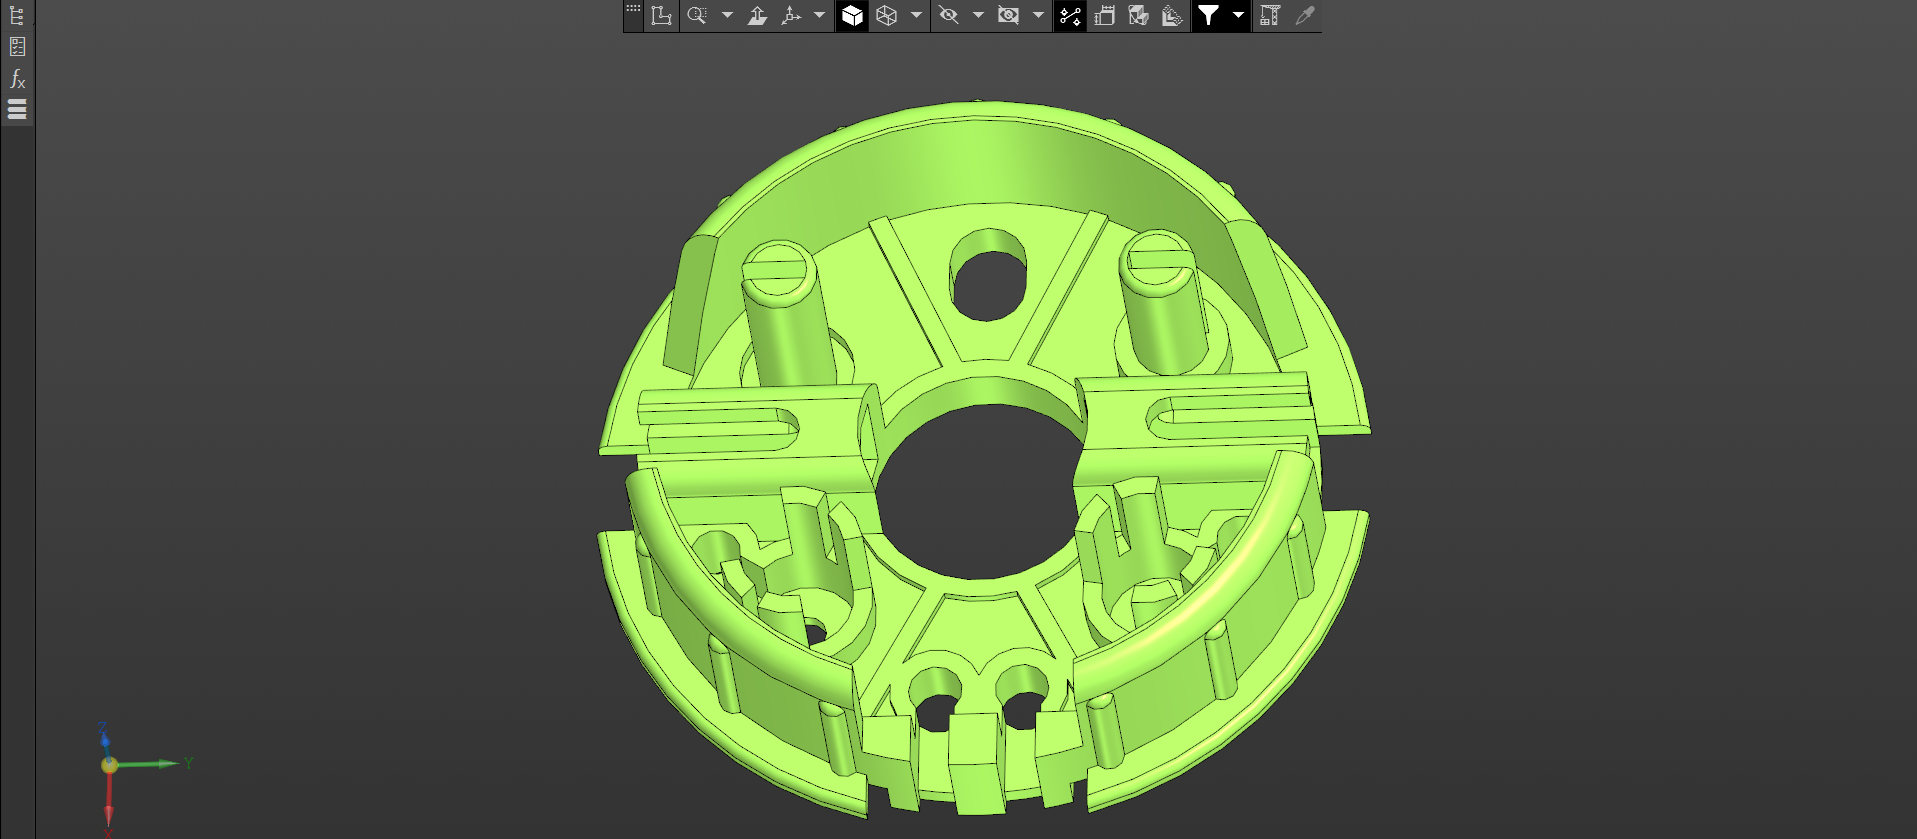Expand the zoom tool dropdown arrow

point(727,15)
